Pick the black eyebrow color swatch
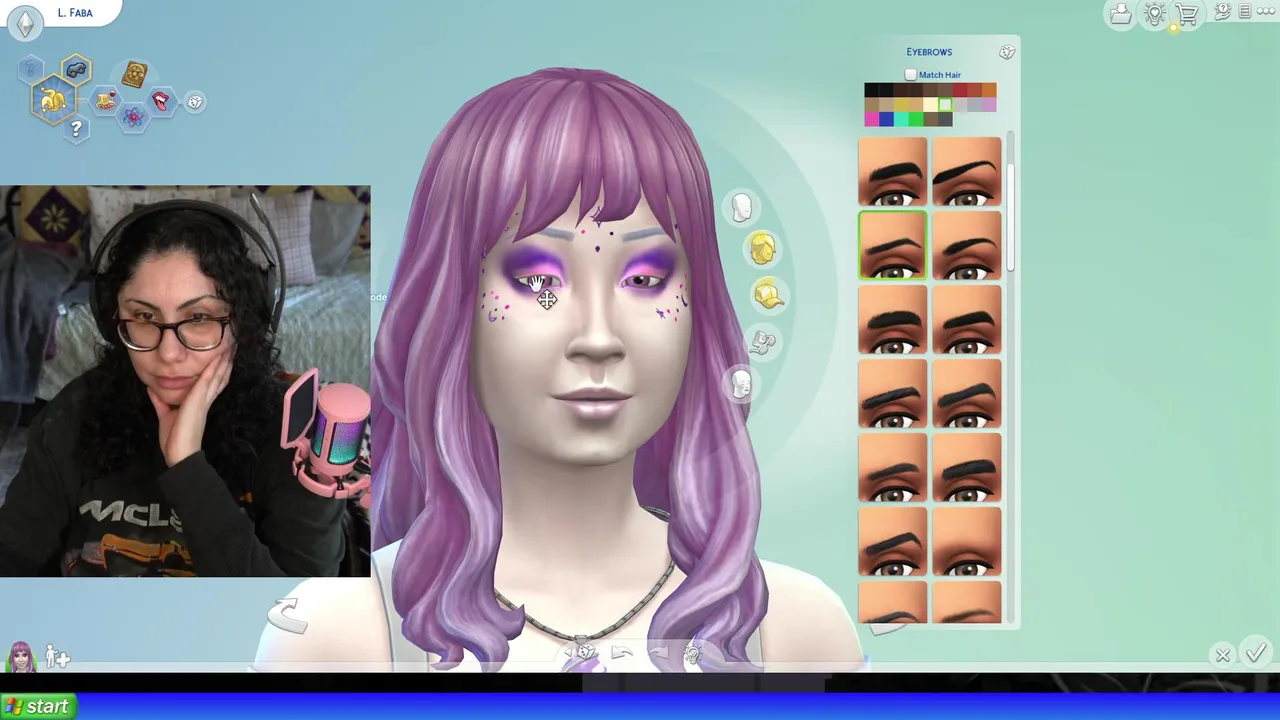This screenshot has width=1280, height=720. coord(872,90)
